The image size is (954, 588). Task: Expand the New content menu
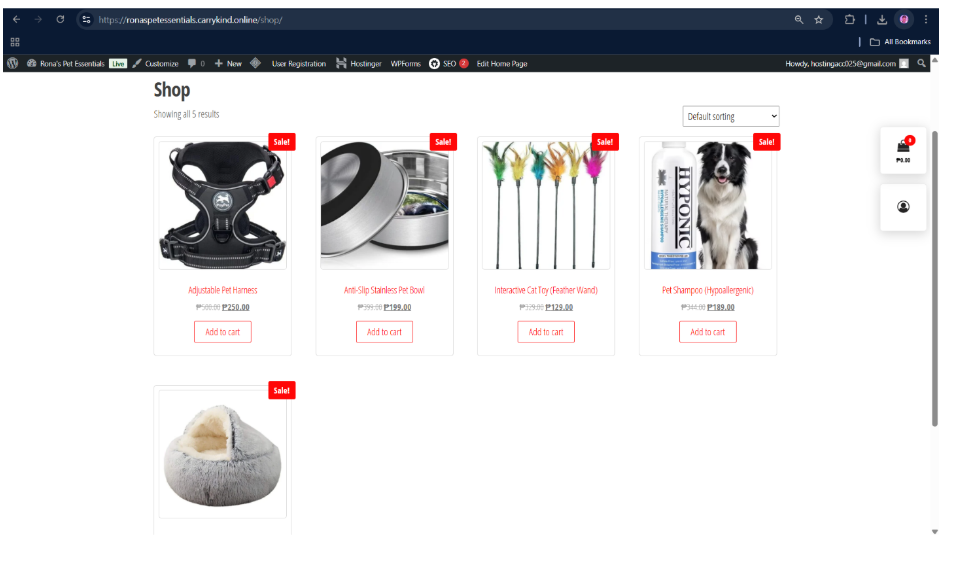coord(228,63)
